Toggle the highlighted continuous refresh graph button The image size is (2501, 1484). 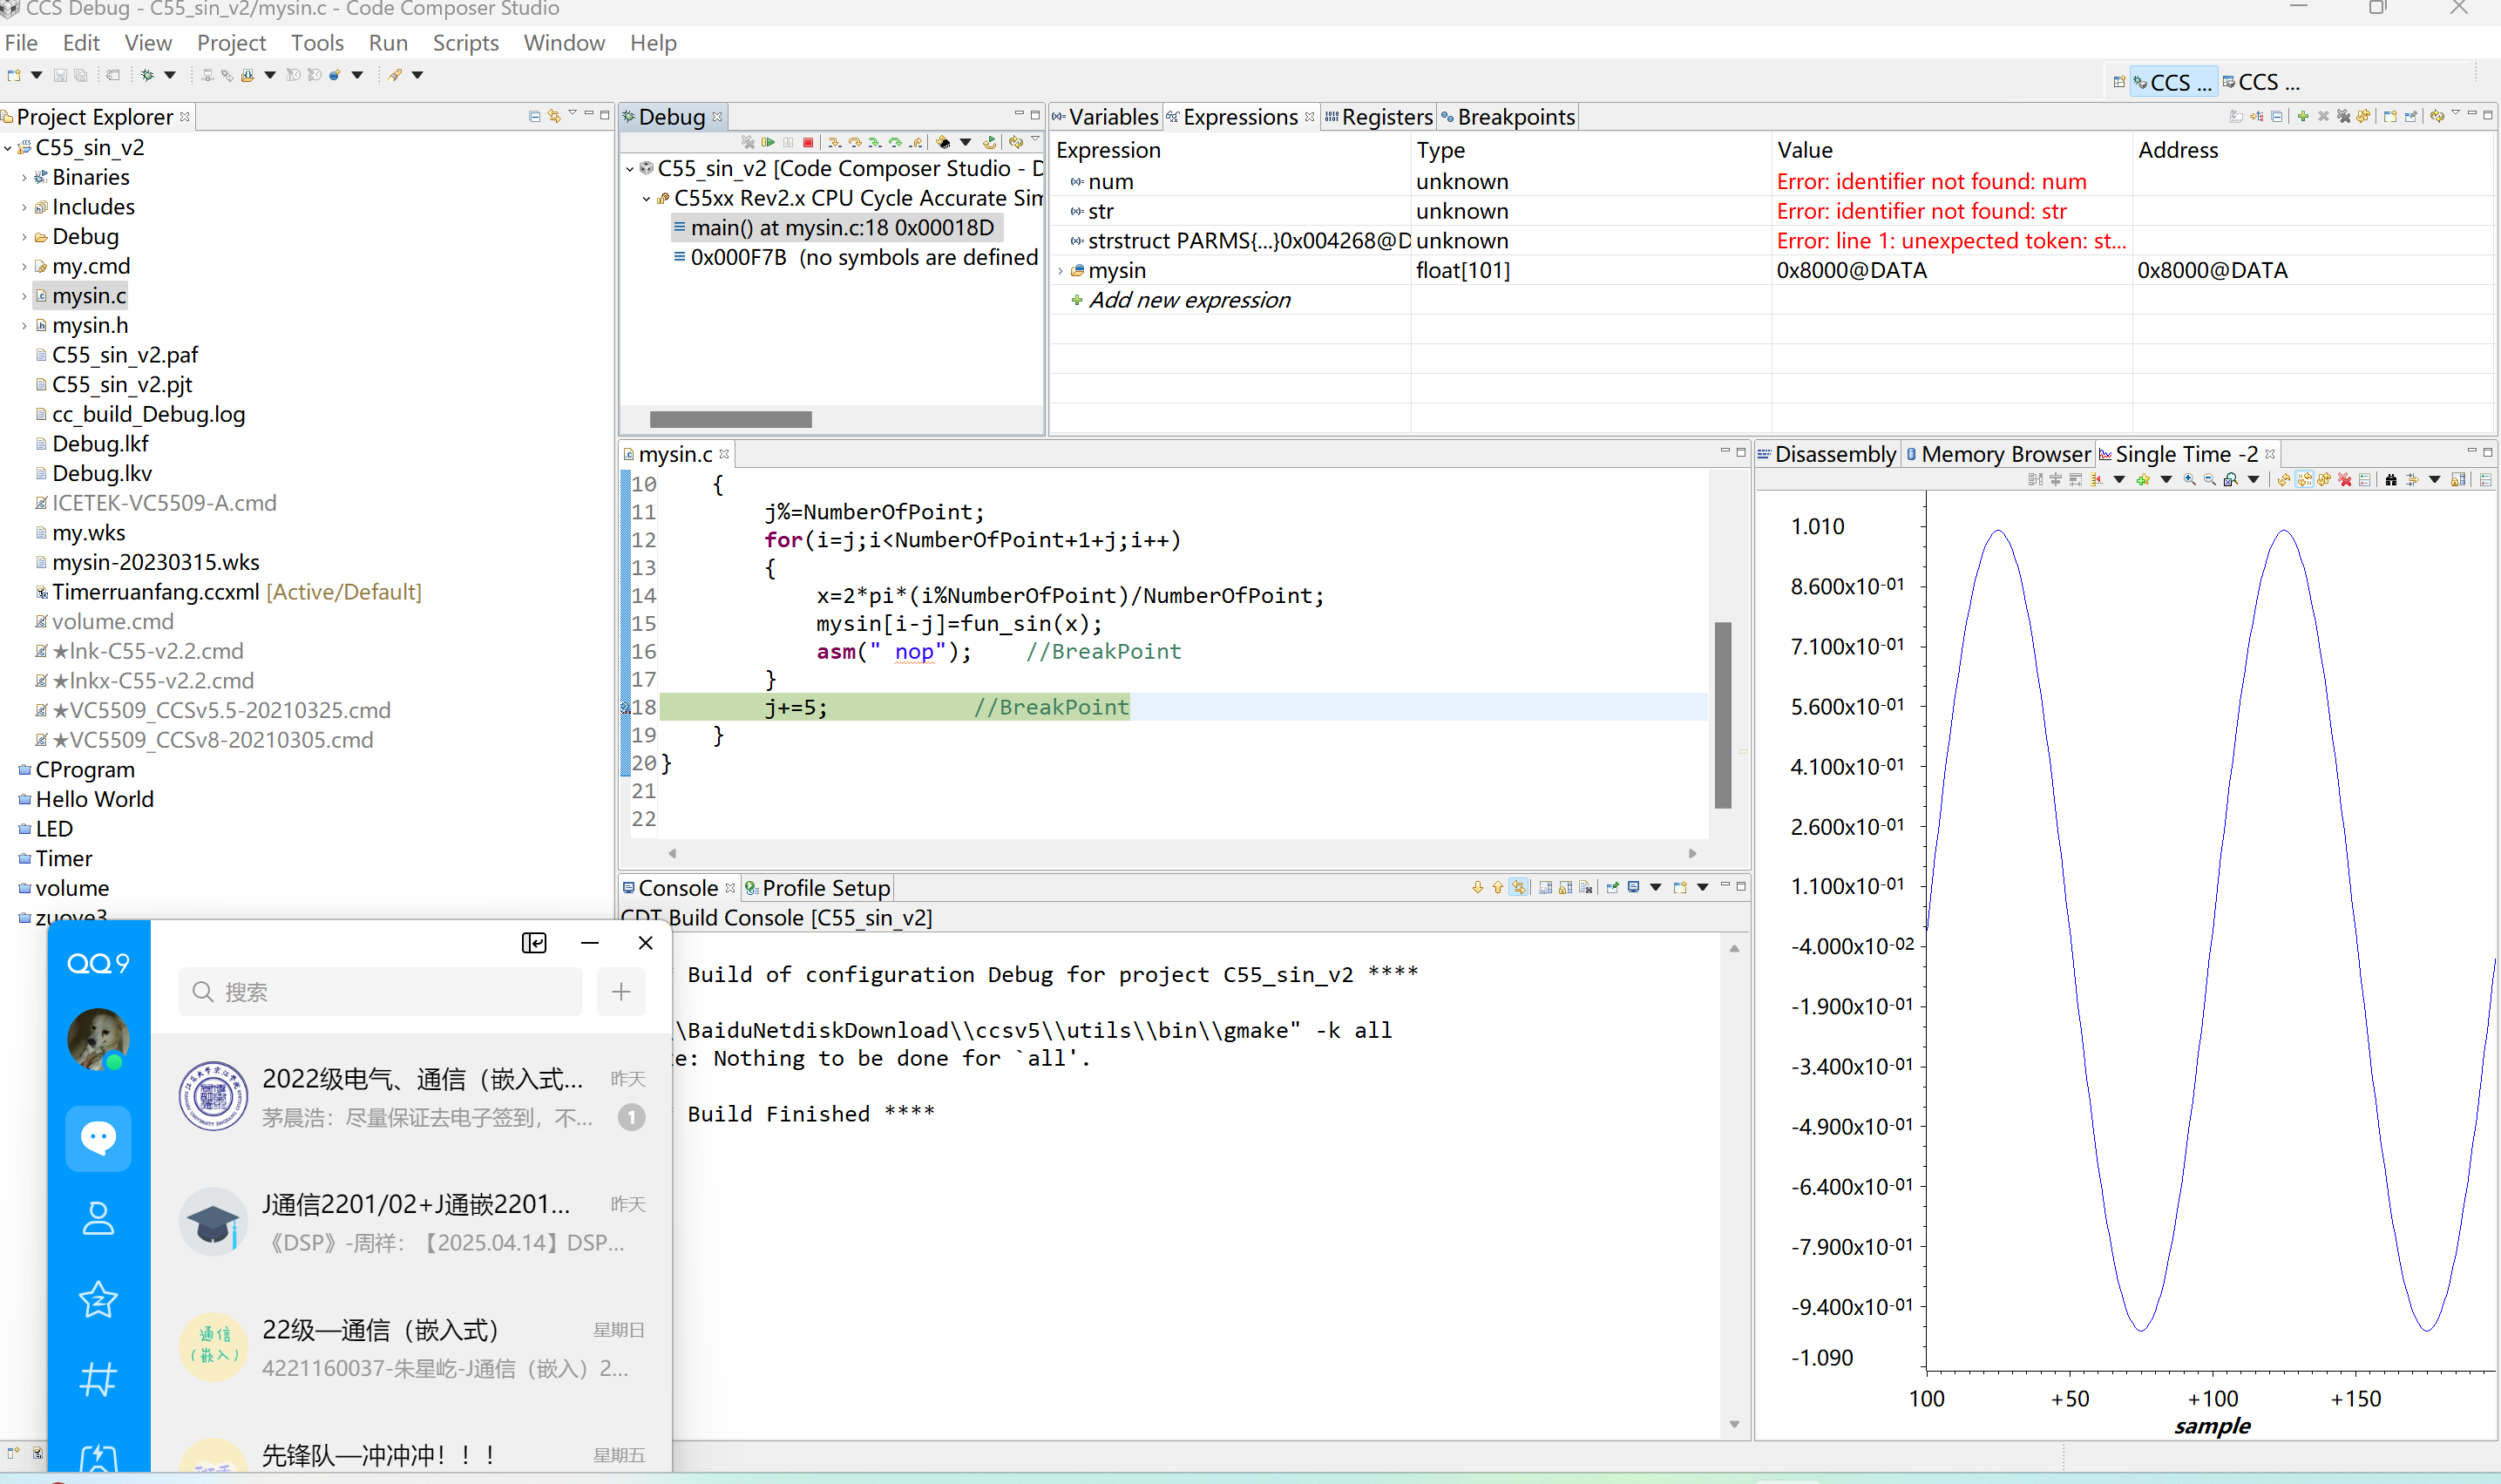point(2305,480)
